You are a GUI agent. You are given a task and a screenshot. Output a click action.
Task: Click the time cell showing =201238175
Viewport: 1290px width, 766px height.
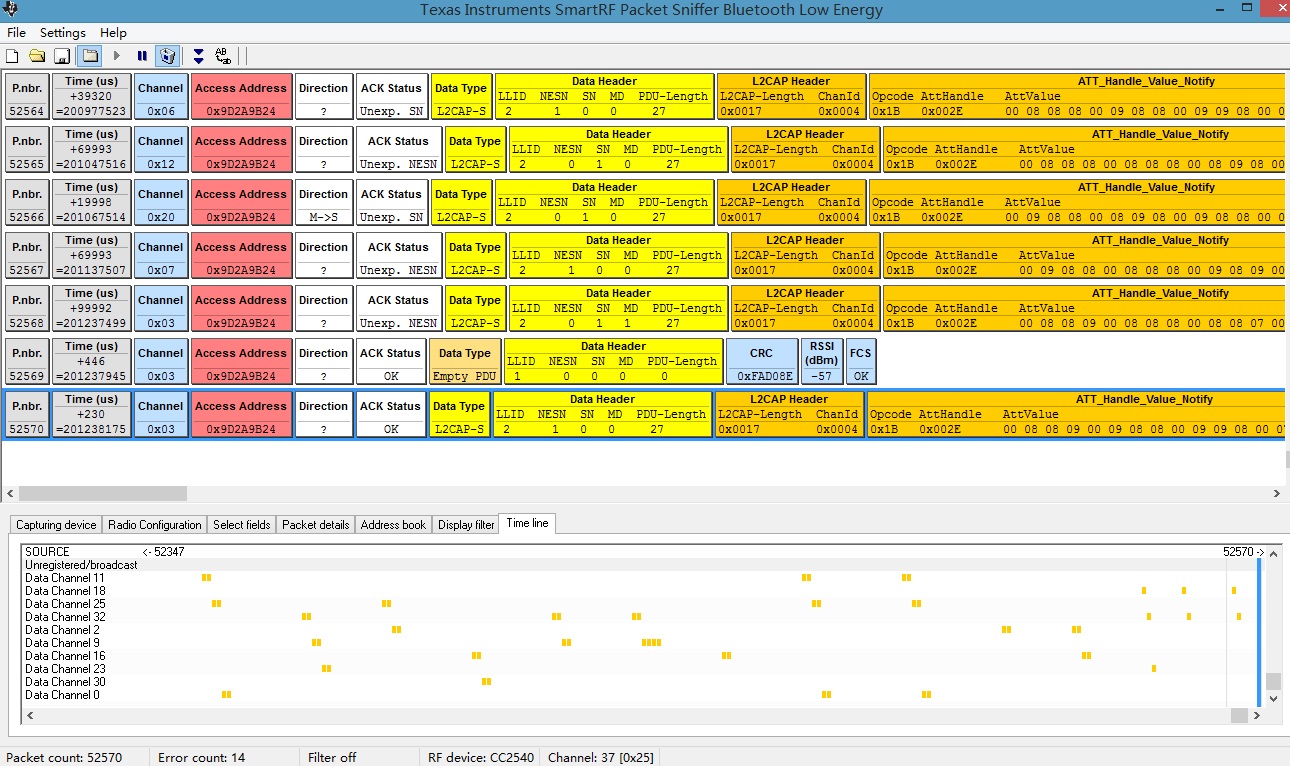[x=92, y=415]
